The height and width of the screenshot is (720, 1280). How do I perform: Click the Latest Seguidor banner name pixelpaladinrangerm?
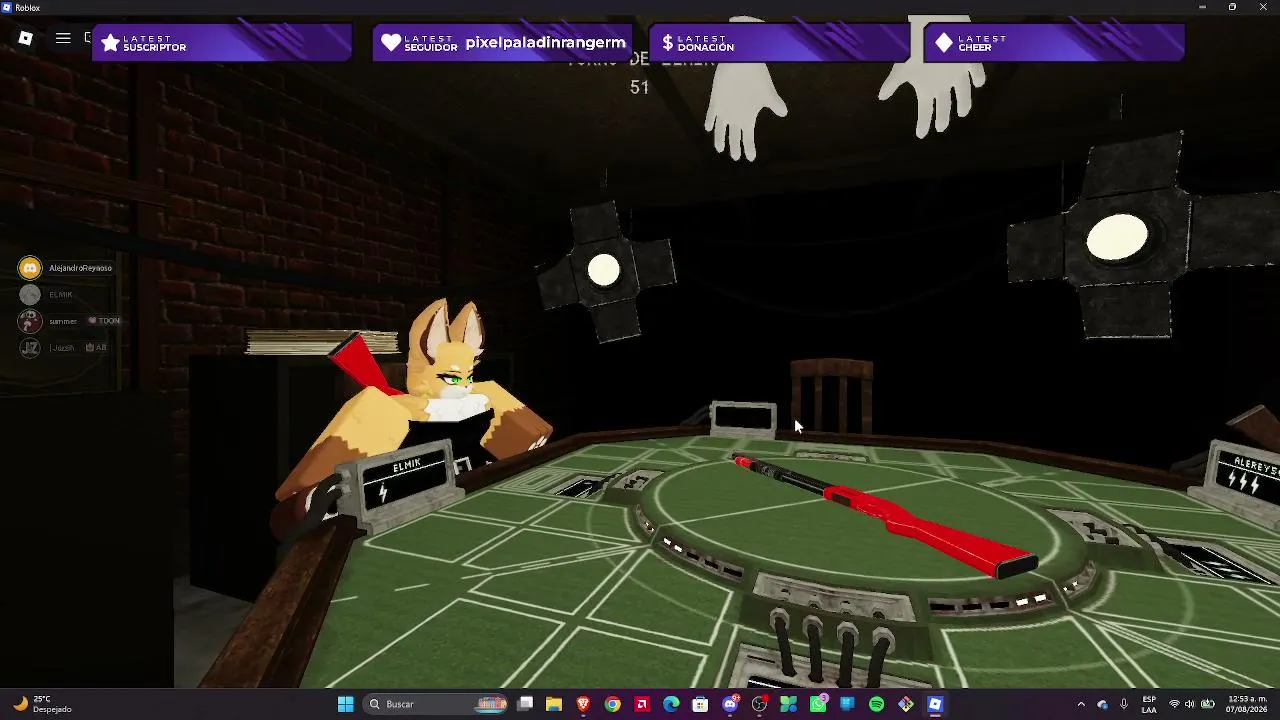tap(545, 43)
